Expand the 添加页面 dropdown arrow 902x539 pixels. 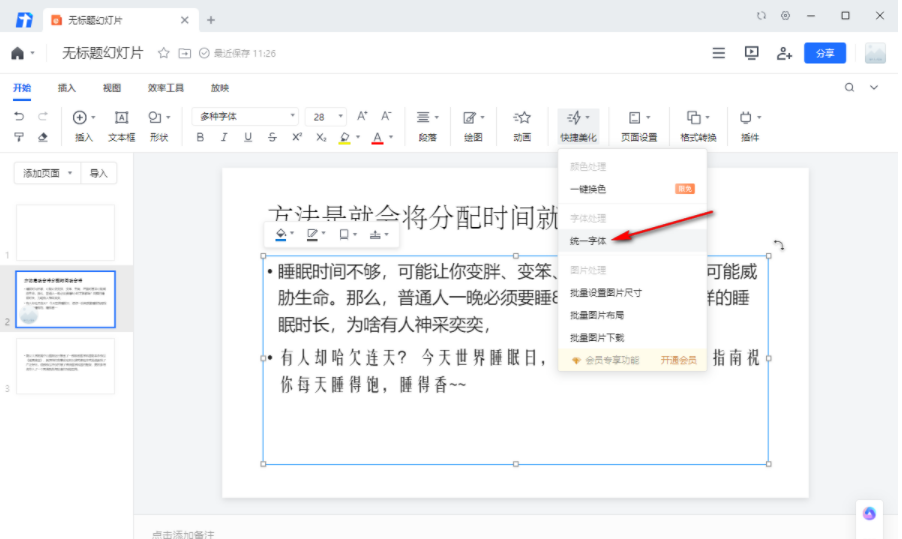click(x=70, y=173)
